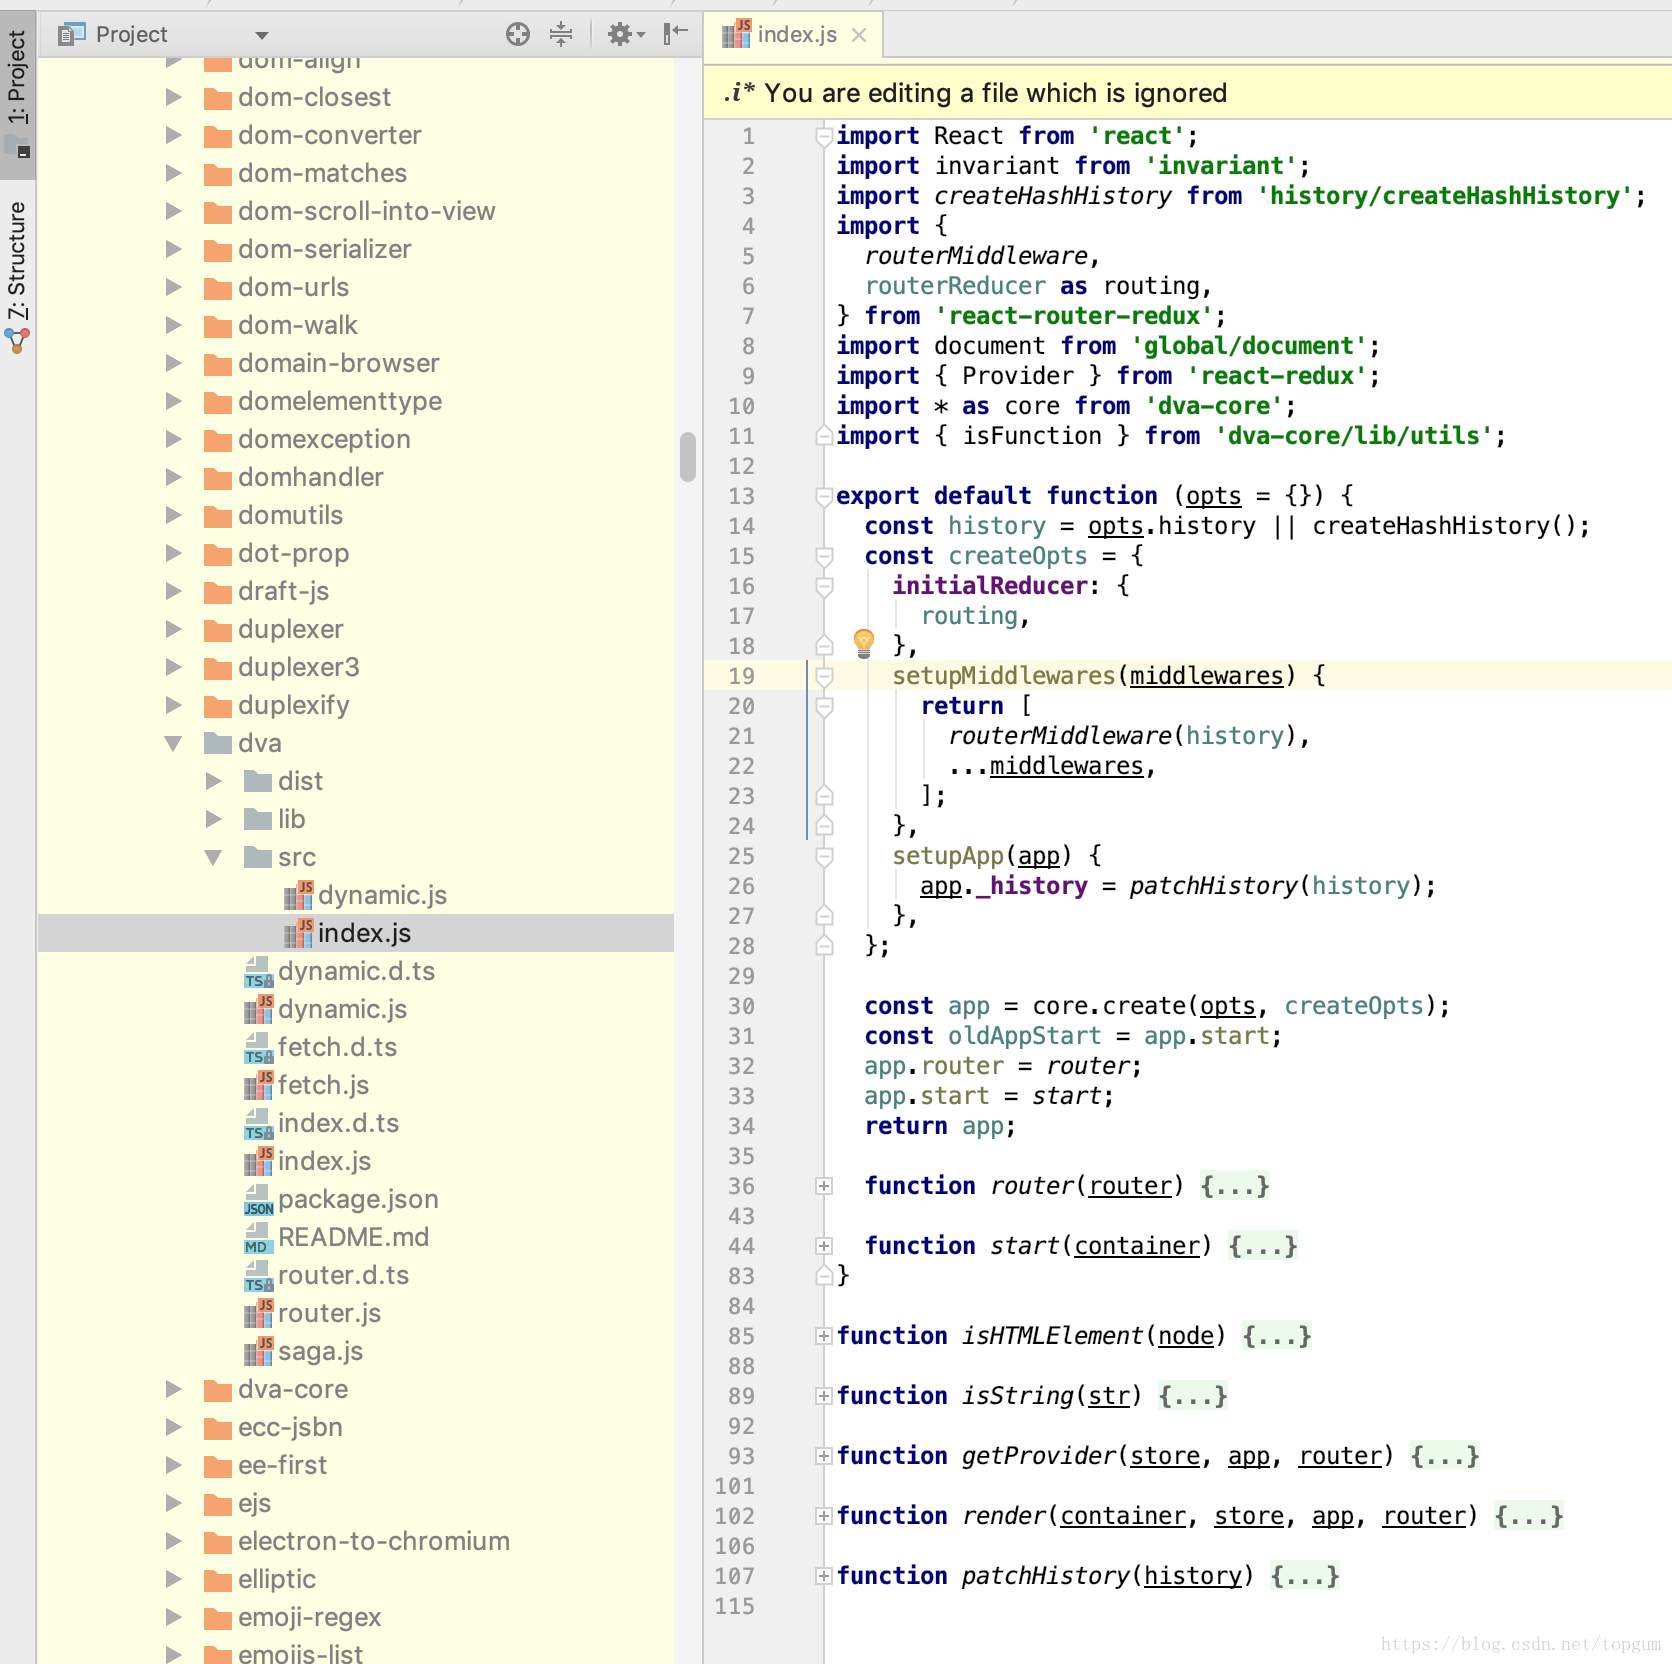The image size is (1672, 1664).
Task: Click the MD icon of README.md
Action: [x=259, y=1237]
